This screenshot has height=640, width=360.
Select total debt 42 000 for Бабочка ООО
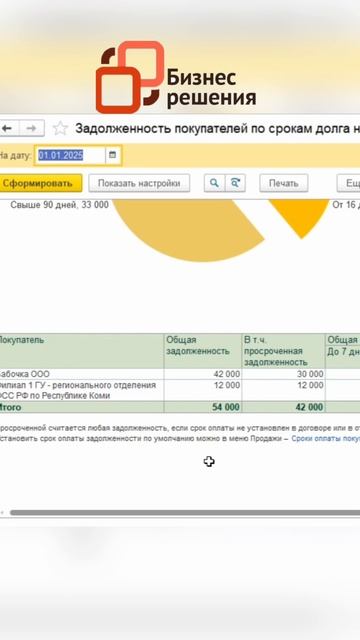click(203, 374)
